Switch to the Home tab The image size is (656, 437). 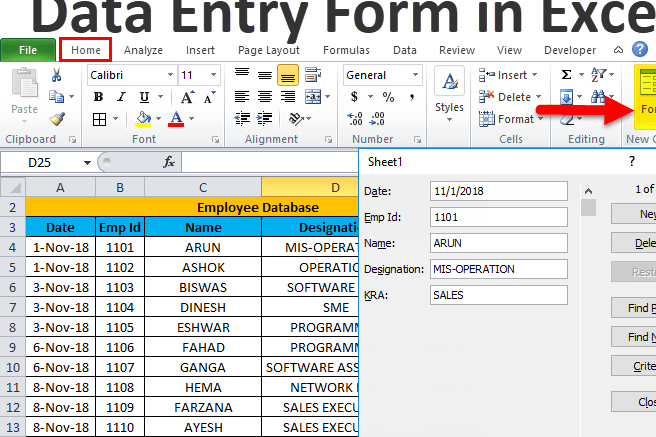[86, 50]
